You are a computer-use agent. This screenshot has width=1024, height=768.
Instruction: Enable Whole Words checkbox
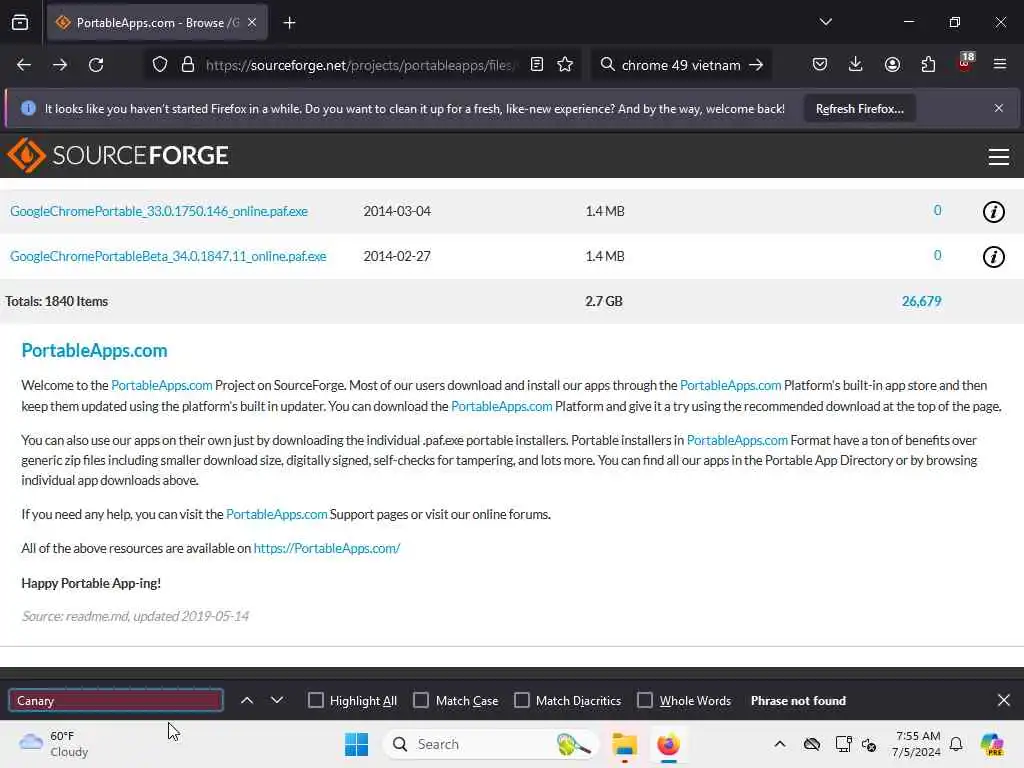(645, 701)
